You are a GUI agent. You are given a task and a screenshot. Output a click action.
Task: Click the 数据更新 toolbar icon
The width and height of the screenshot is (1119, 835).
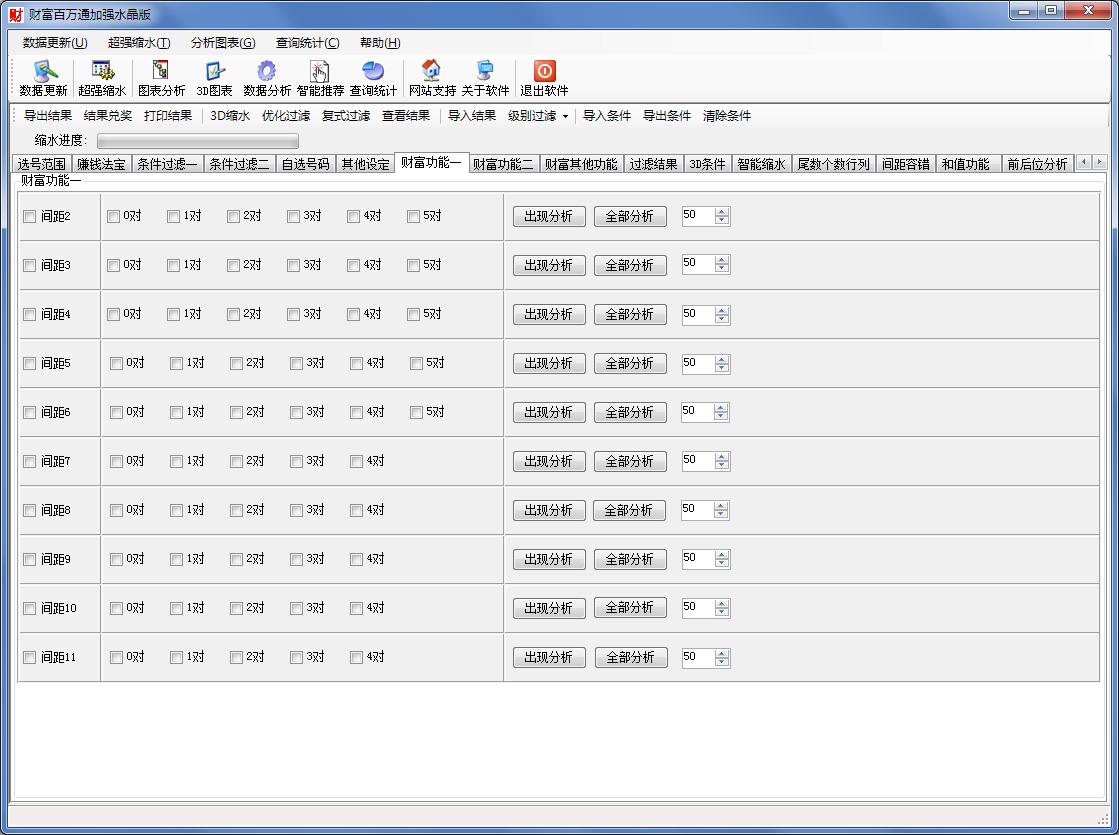point(44,72)
